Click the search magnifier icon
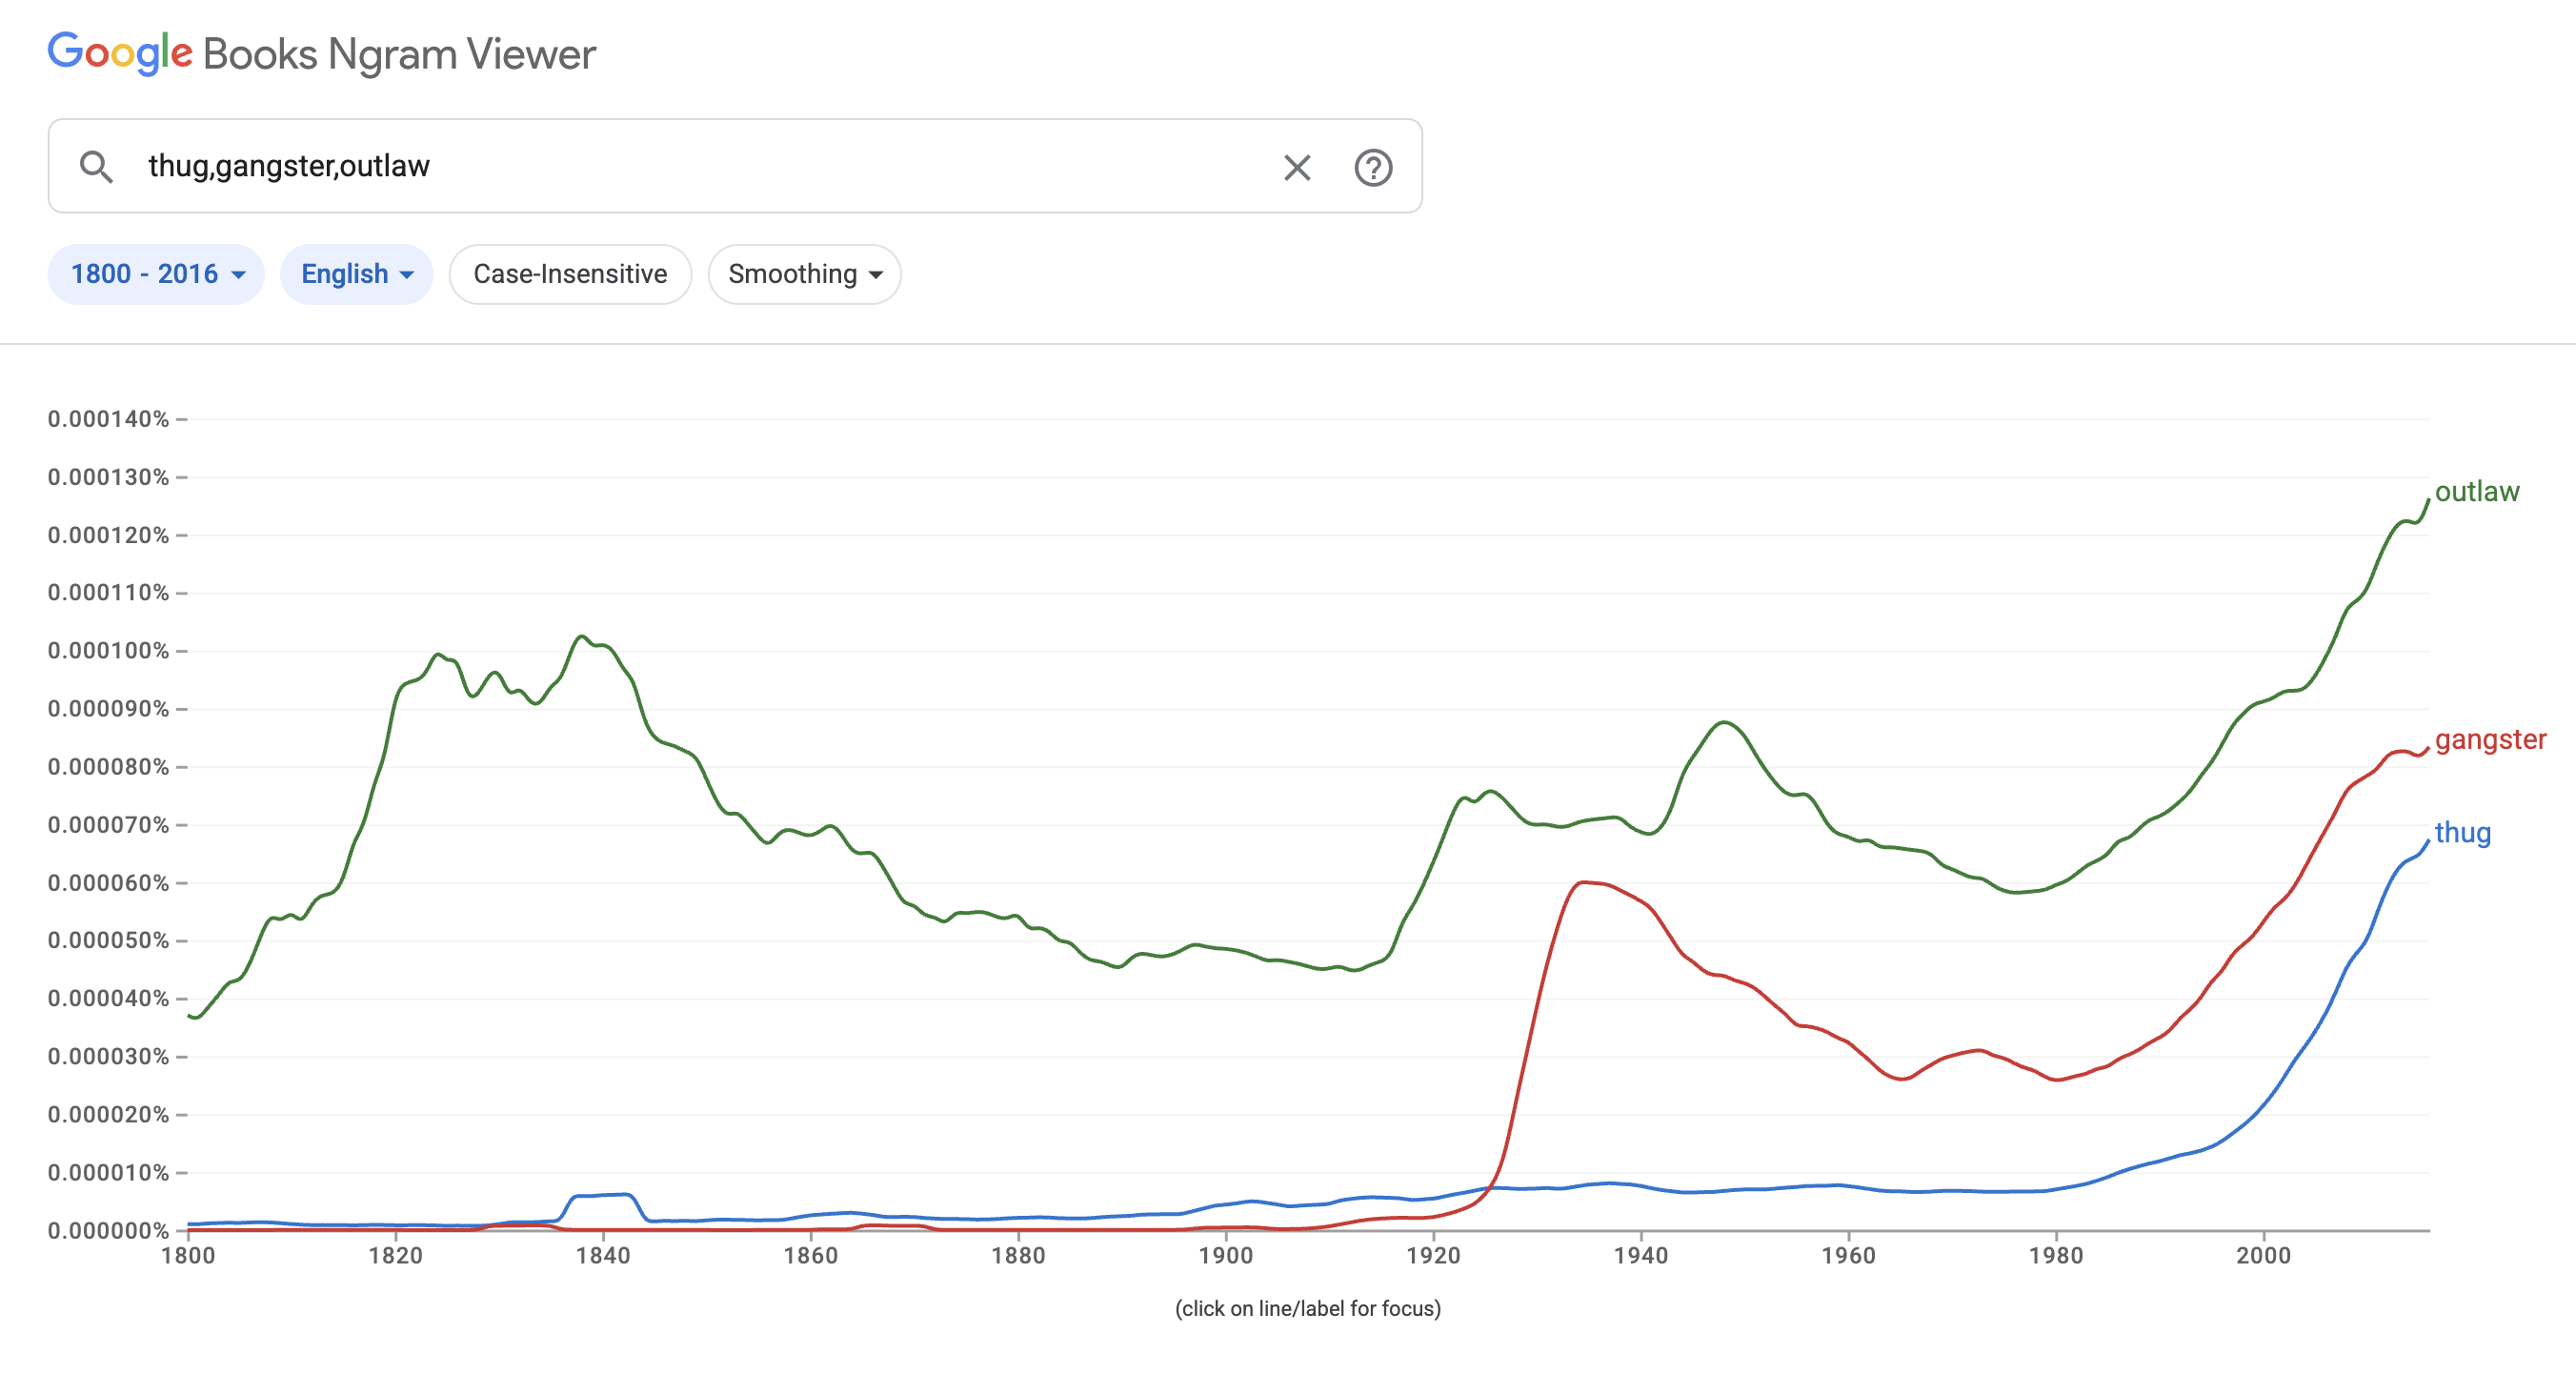This screenshot has width=2576, height=1374. point(97,166)
